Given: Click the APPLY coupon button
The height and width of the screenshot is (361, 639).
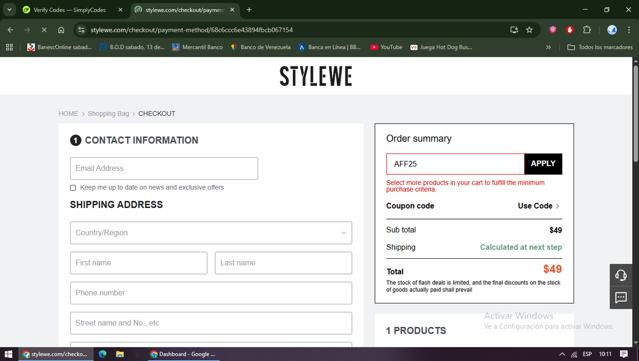Looking at the screenshot, I should click(543, 164).
